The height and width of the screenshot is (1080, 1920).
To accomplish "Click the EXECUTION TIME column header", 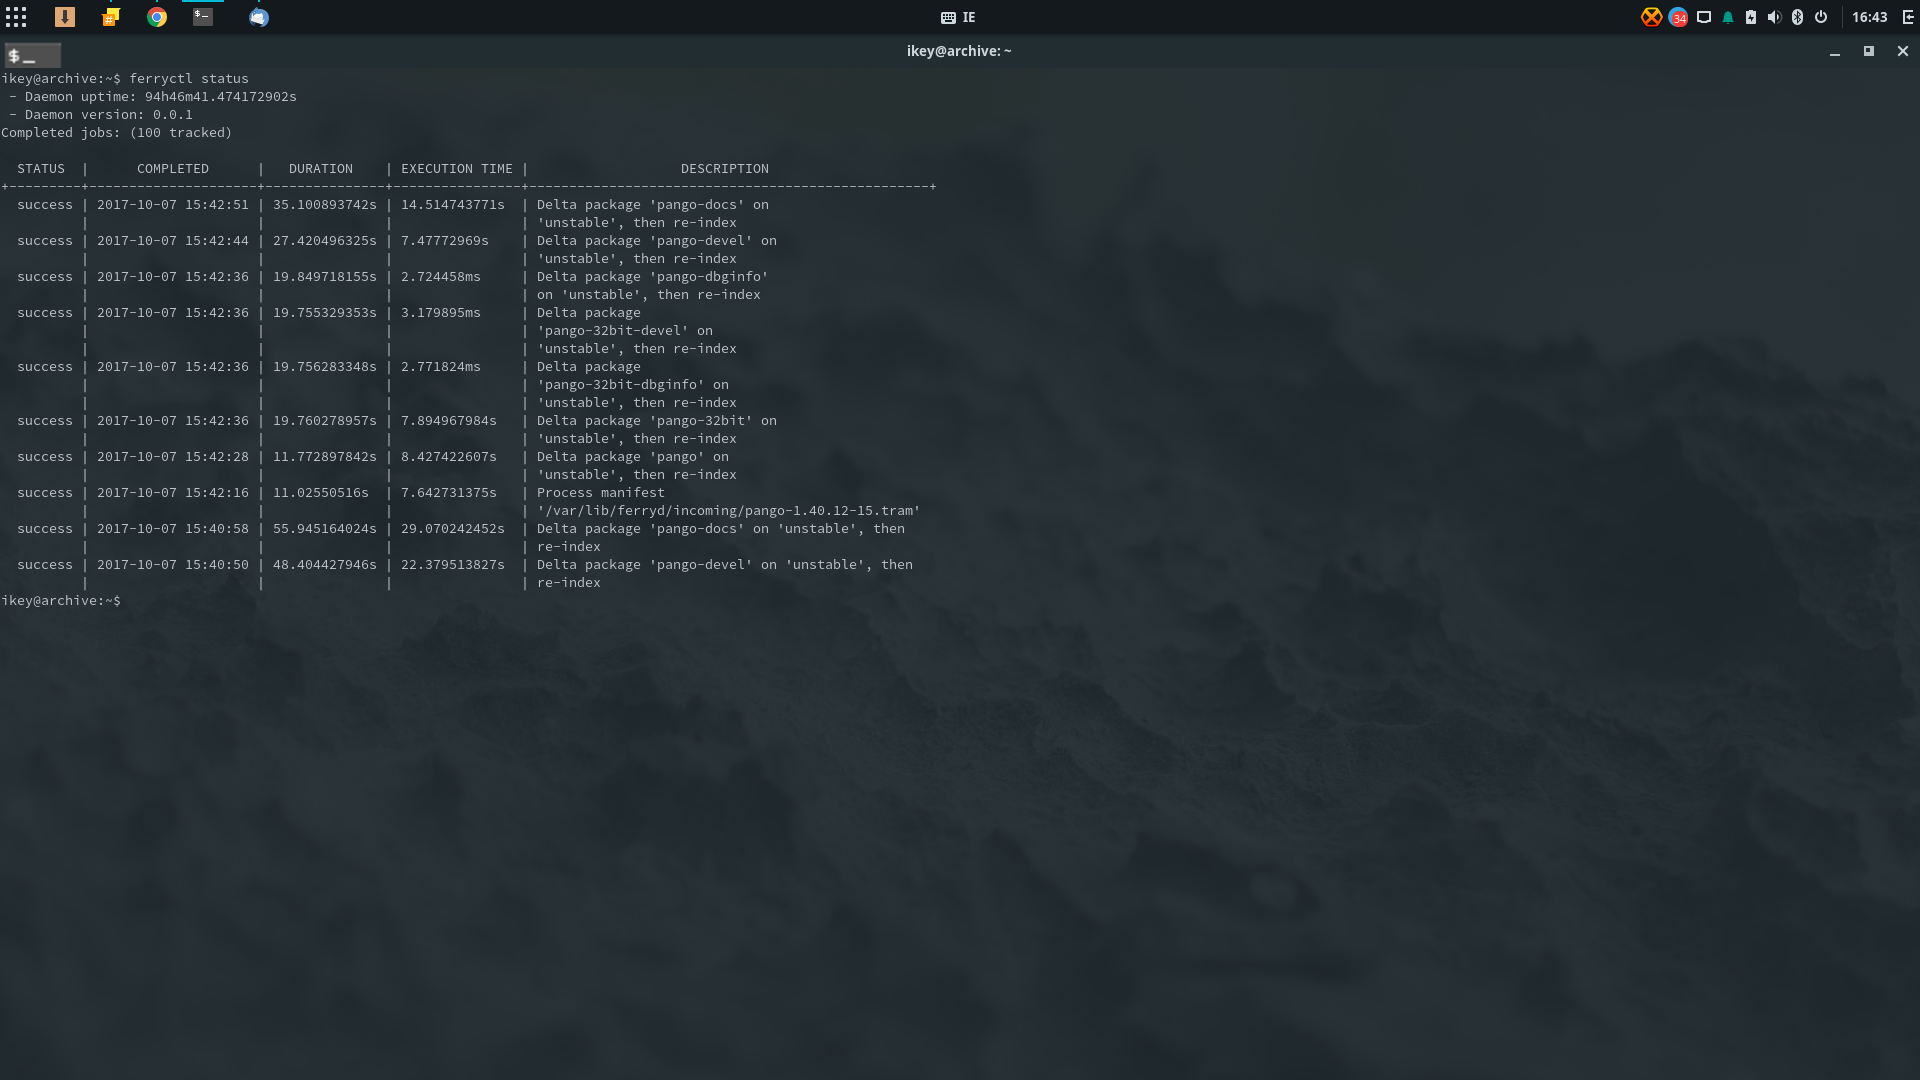I will (457, 168).
